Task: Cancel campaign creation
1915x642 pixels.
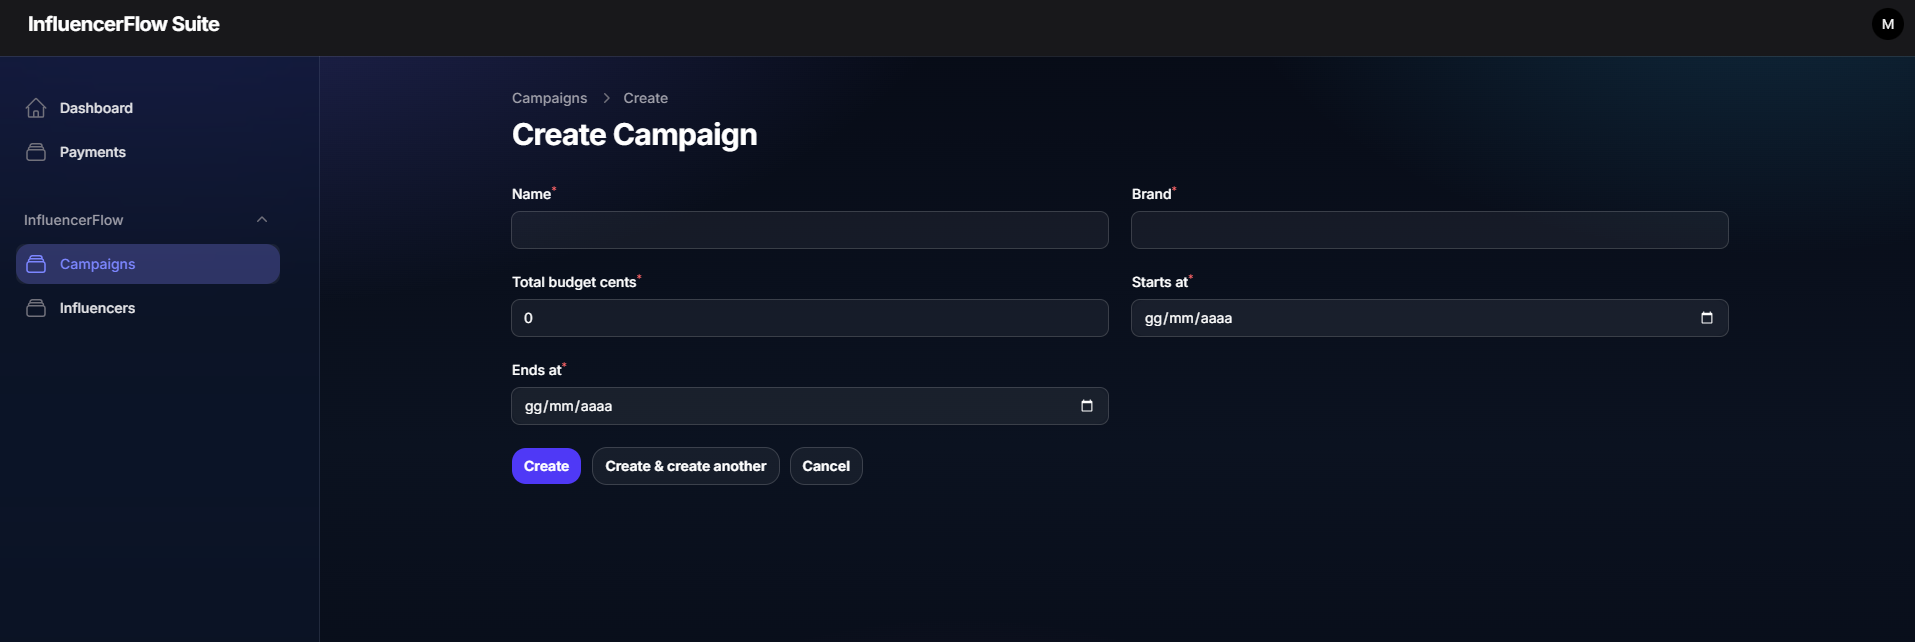Action: (x=825, y=466)
